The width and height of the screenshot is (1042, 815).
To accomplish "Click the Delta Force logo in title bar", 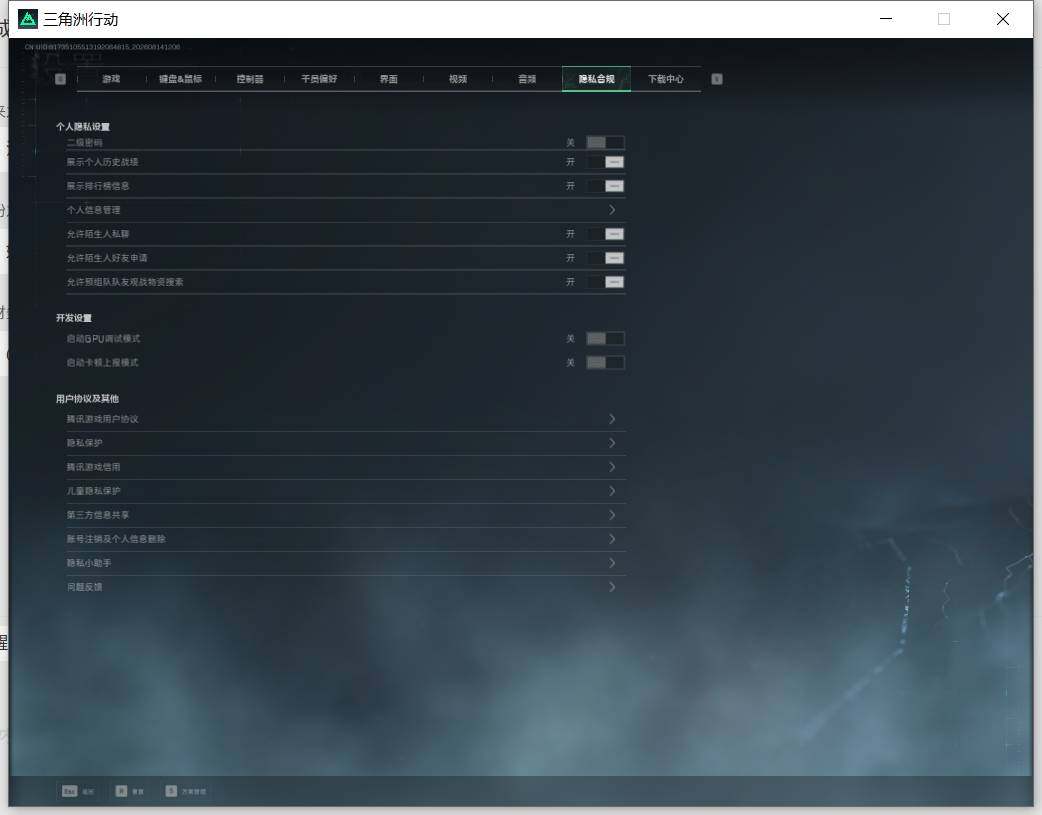I will coord(28,19).
